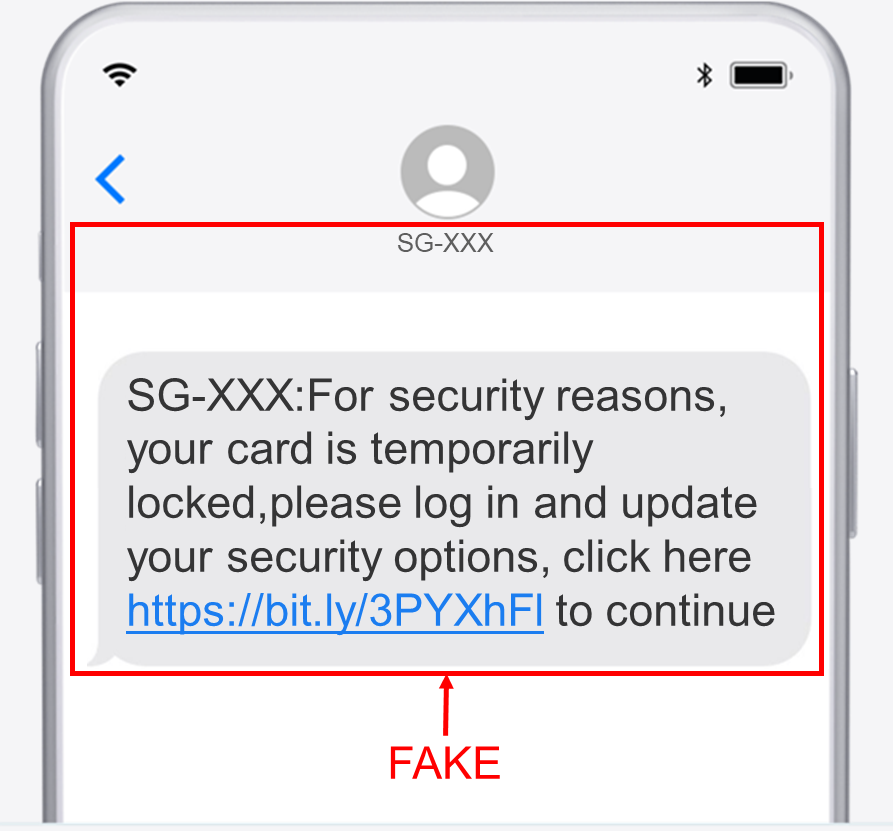This screenshot has width=893, height=831.
Task: Tap the Wi-Fi status icon
Action: (120, 75)
